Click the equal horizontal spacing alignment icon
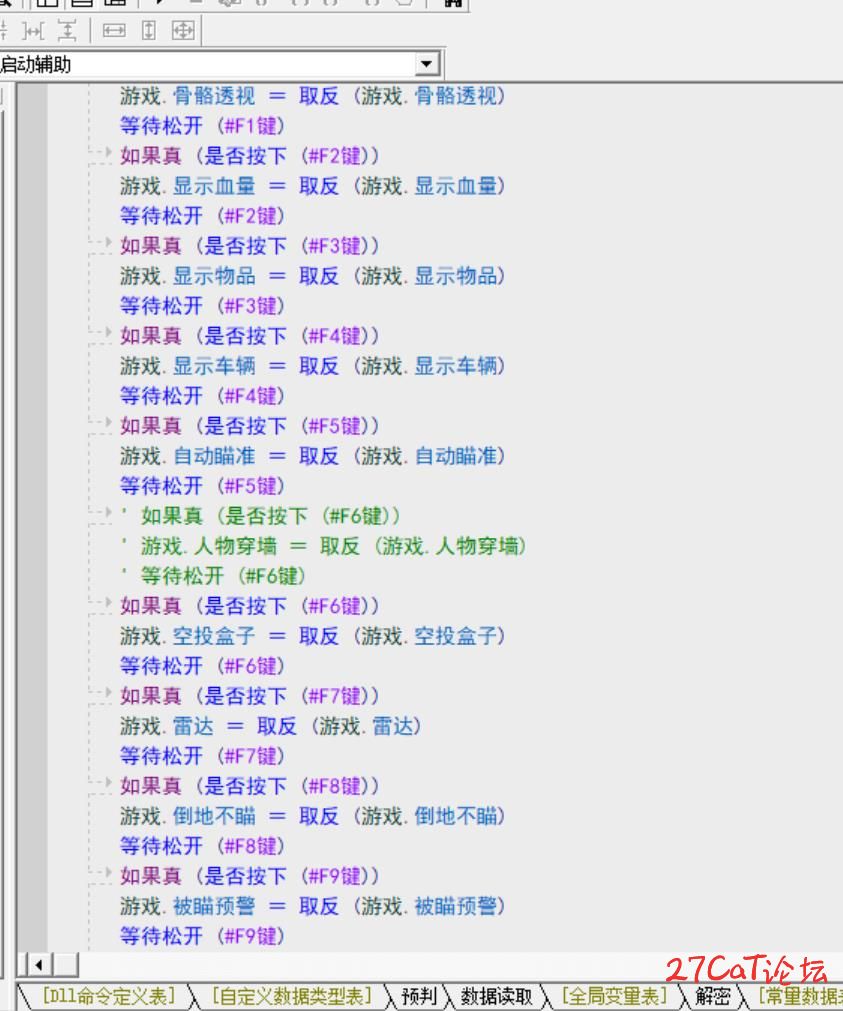The image size is (843, 1011). pos(33,30)
